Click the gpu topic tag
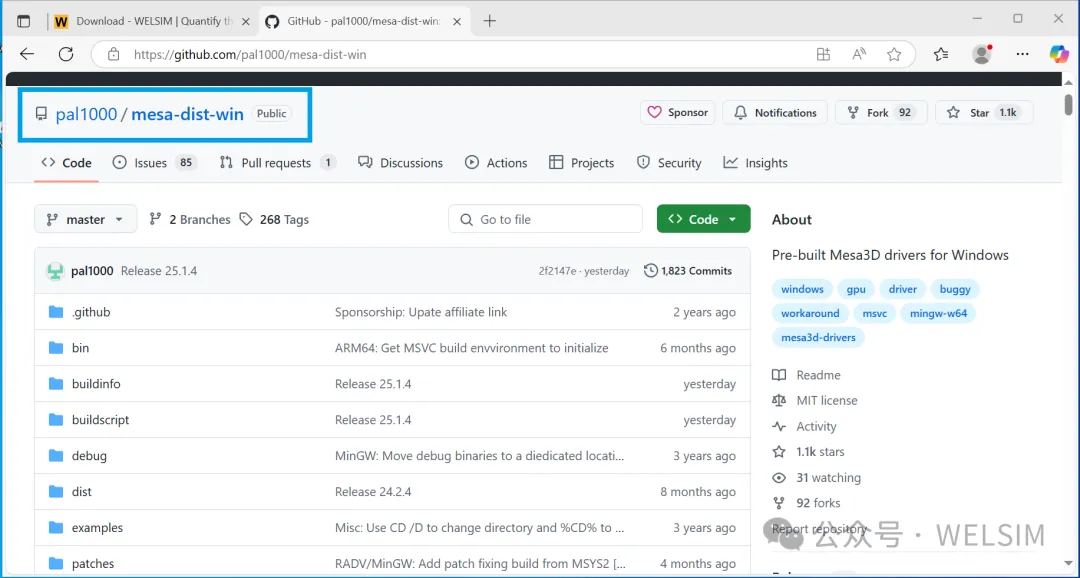Viewport: 1080px width, 578px height. pos(856,289)
